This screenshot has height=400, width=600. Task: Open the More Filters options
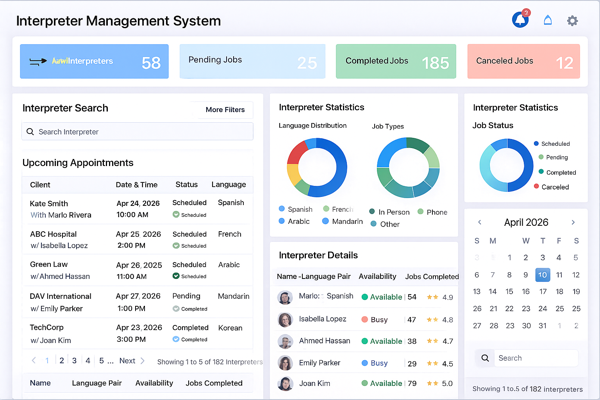coord(225,109)
